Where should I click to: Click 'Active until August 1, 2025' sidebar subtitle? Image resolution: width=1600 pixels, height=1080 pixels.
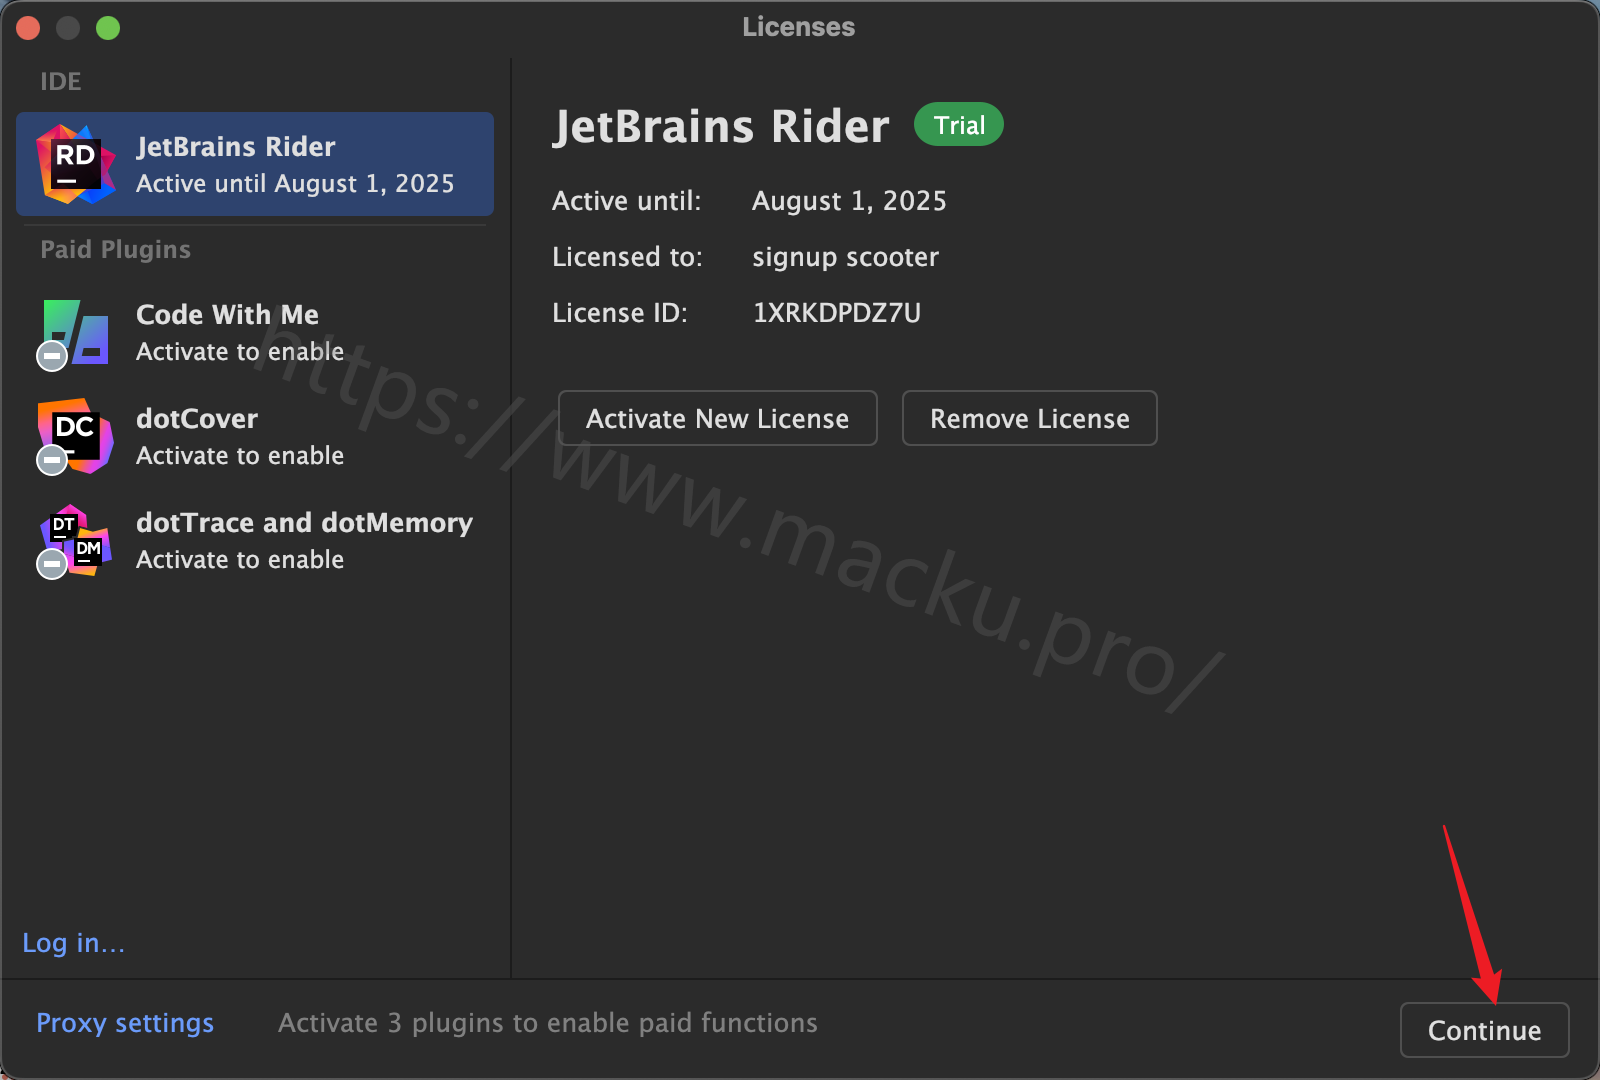click(x=295, y=184)
